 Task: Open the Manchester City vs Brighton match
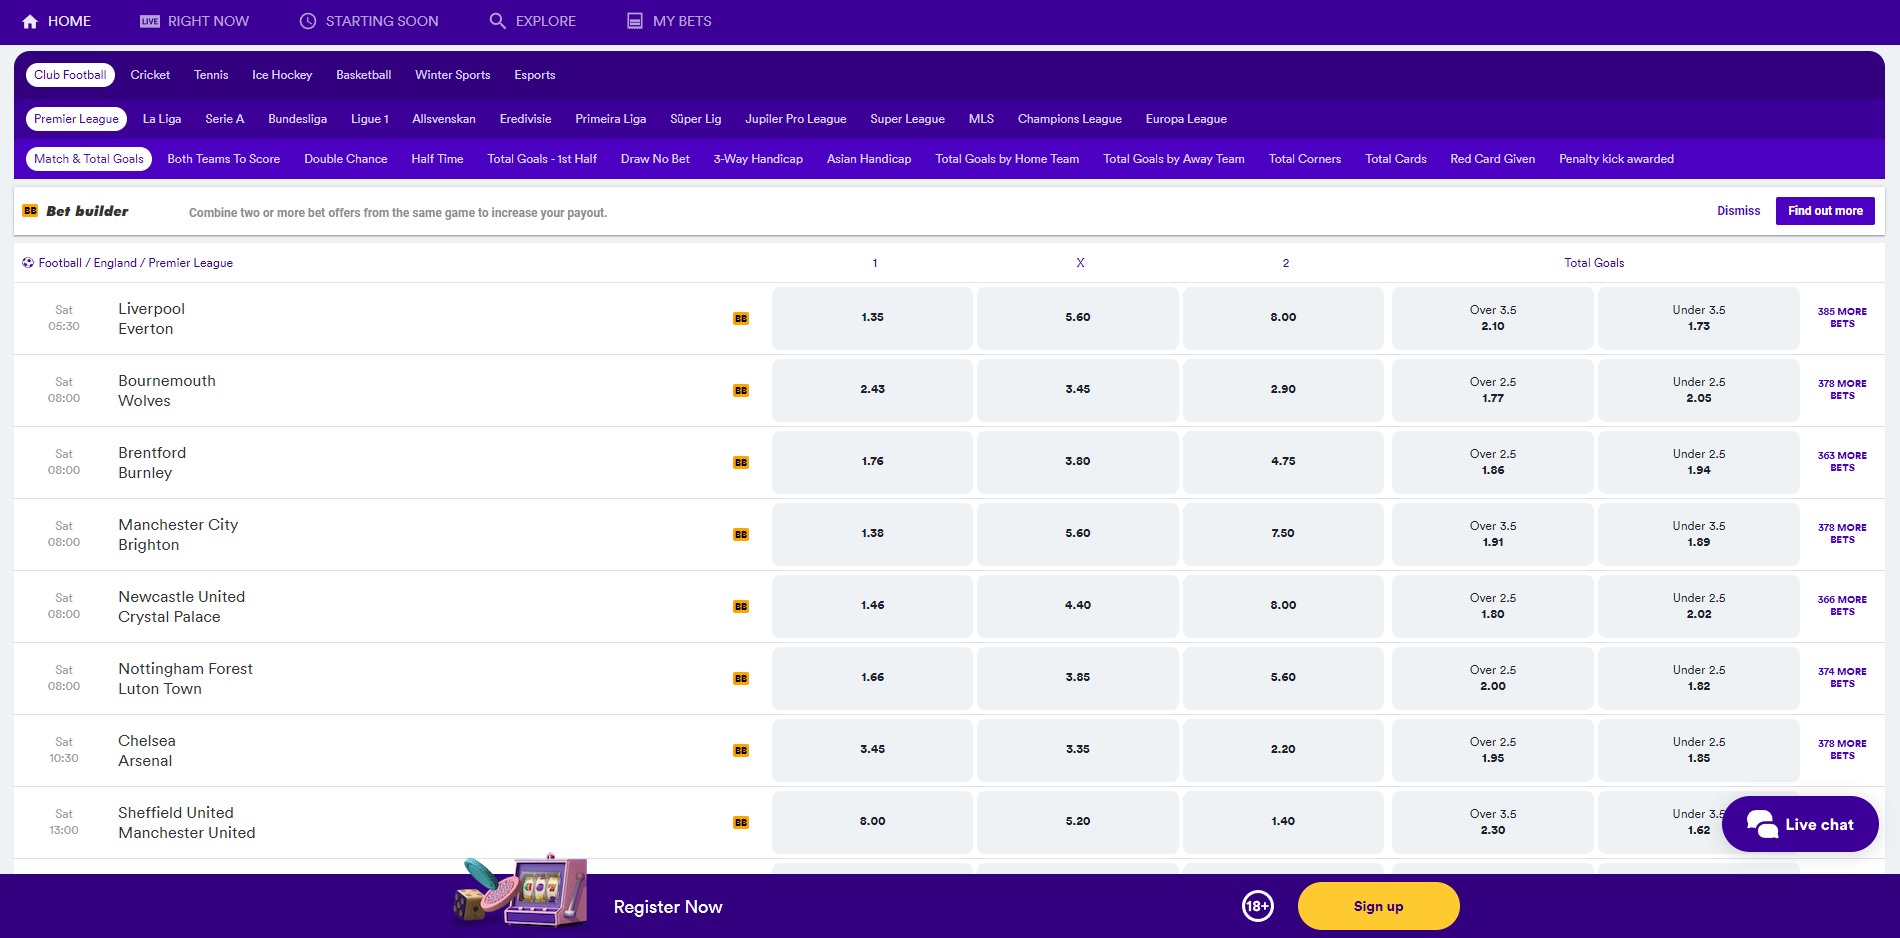click(178, 535)
